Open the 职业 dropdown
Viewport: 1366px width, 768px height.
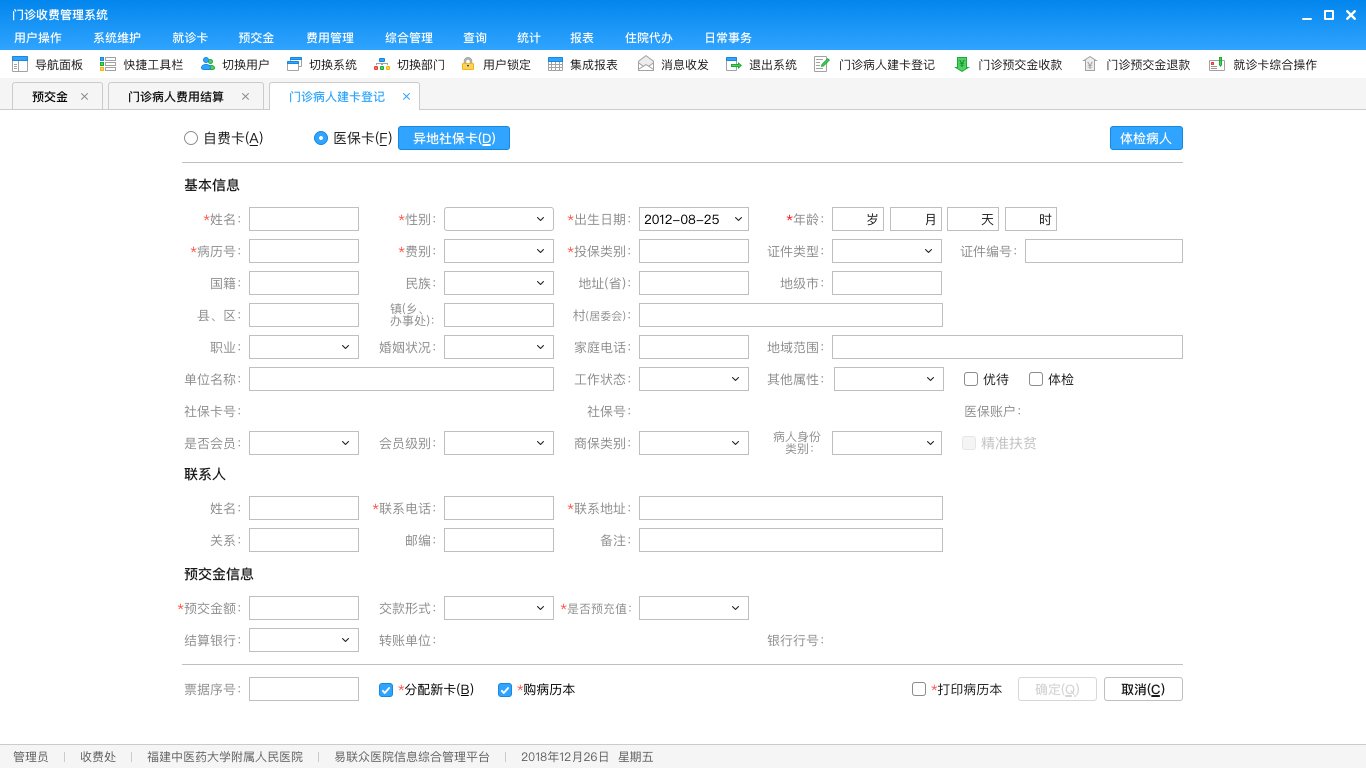304,347
